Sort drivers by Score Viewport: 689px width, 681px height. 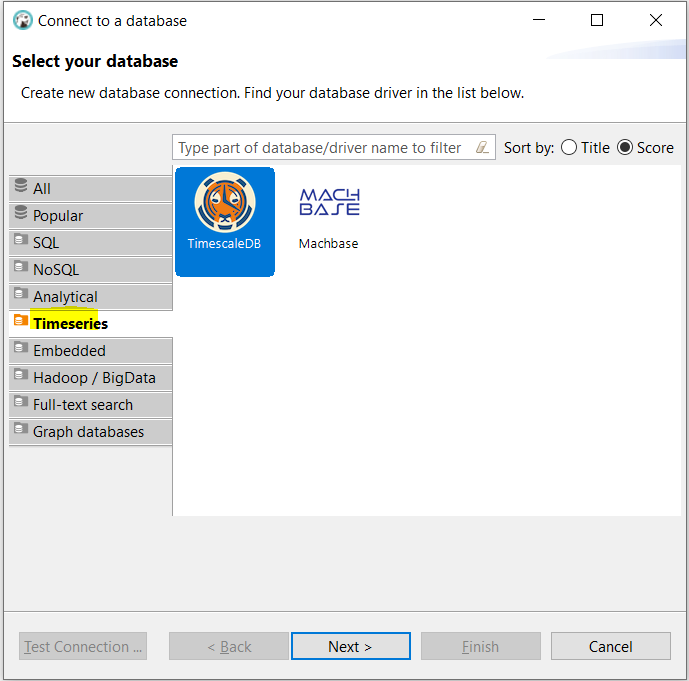(645, 148)
